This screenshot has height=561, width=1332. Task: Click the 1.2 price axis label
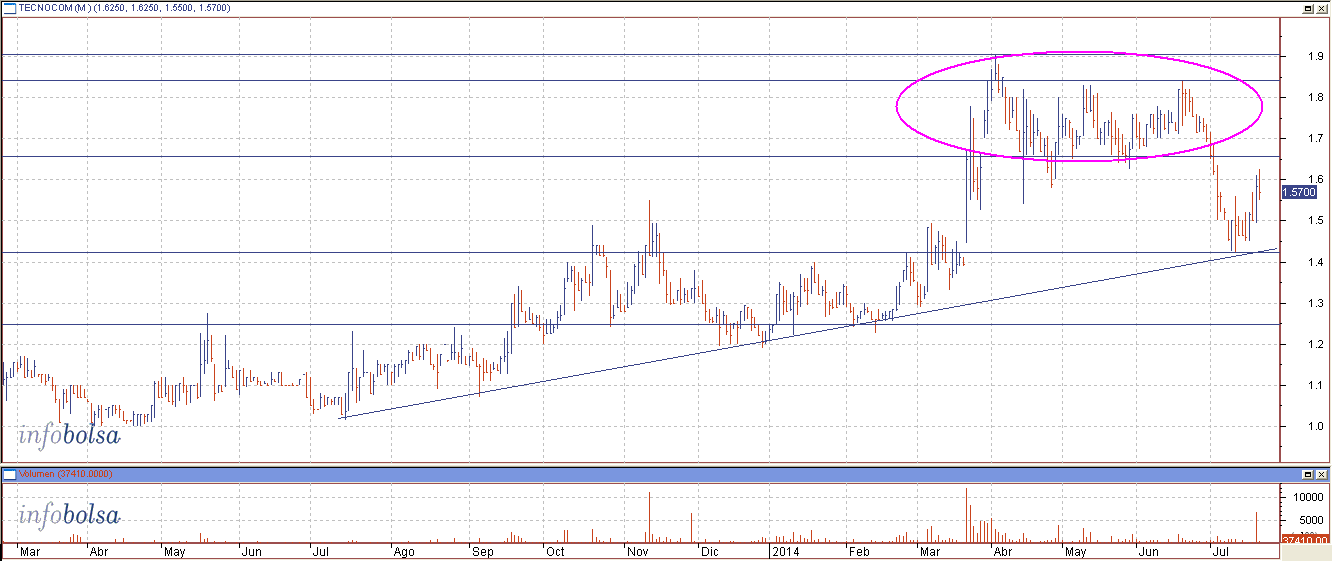(1317, 344)
